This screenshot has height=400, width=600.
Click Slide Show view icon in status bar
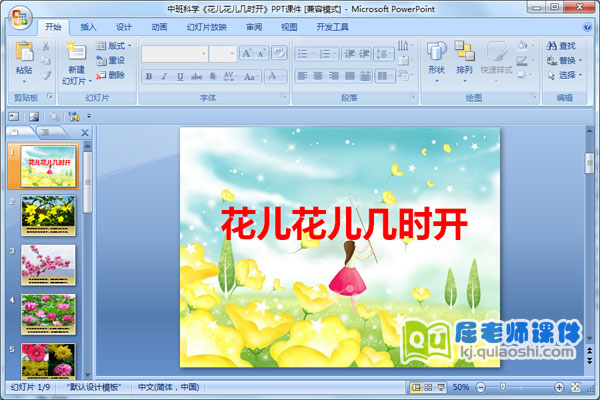tap(441, 388)
